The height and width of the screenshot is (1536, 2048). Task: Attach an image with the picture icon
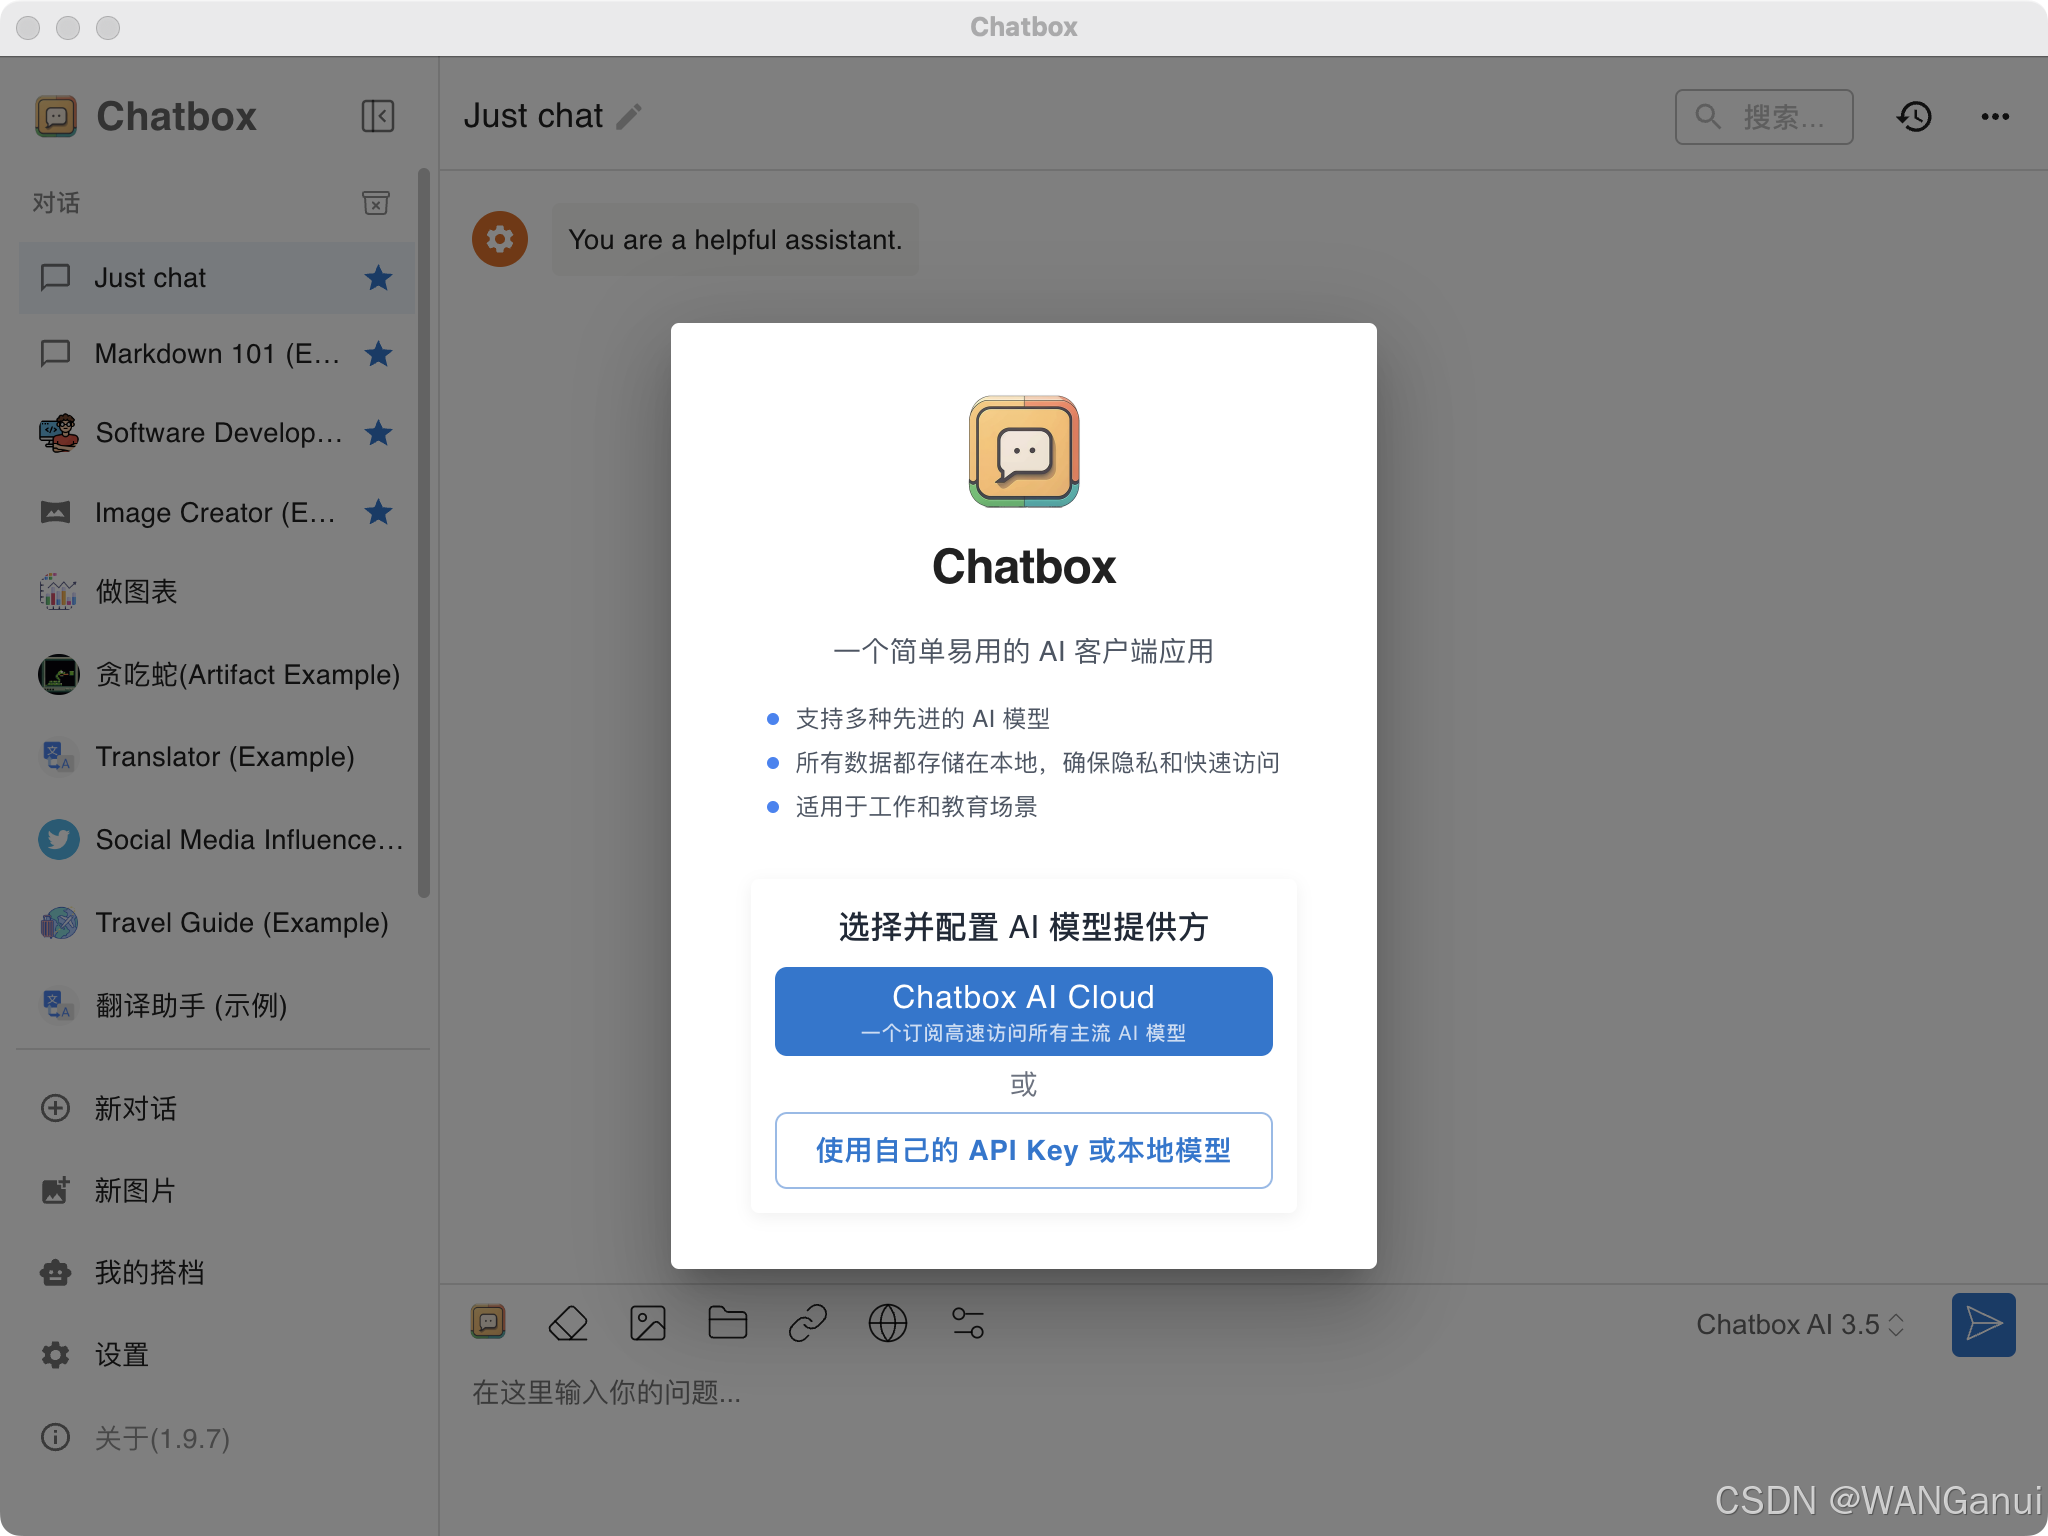[648, 1324]
